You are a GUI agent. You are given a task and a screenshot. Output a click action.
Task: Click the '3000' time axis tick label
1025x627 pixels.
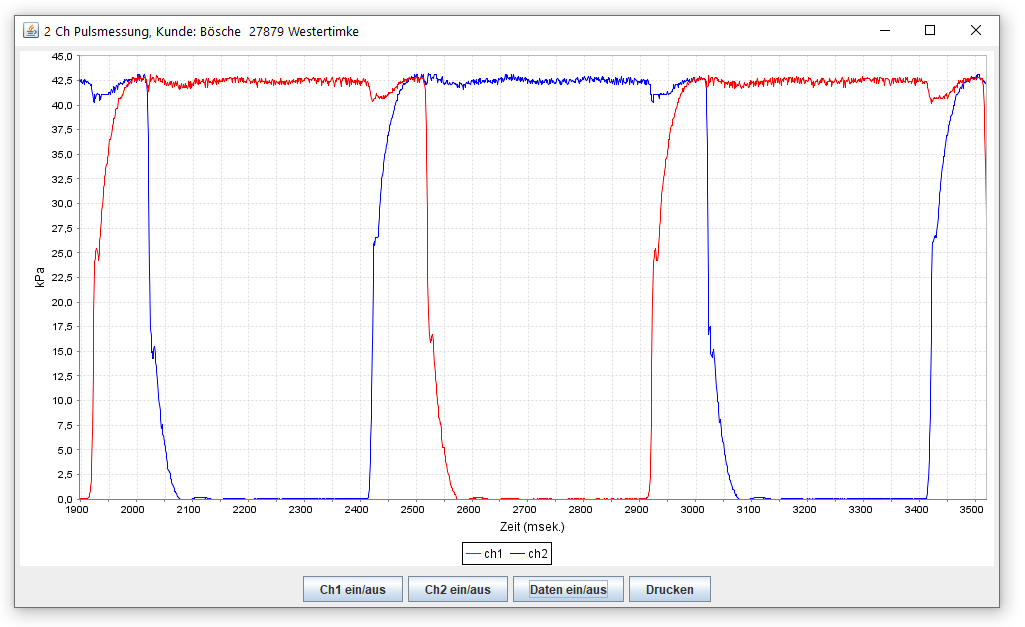[x=692, y=510]
